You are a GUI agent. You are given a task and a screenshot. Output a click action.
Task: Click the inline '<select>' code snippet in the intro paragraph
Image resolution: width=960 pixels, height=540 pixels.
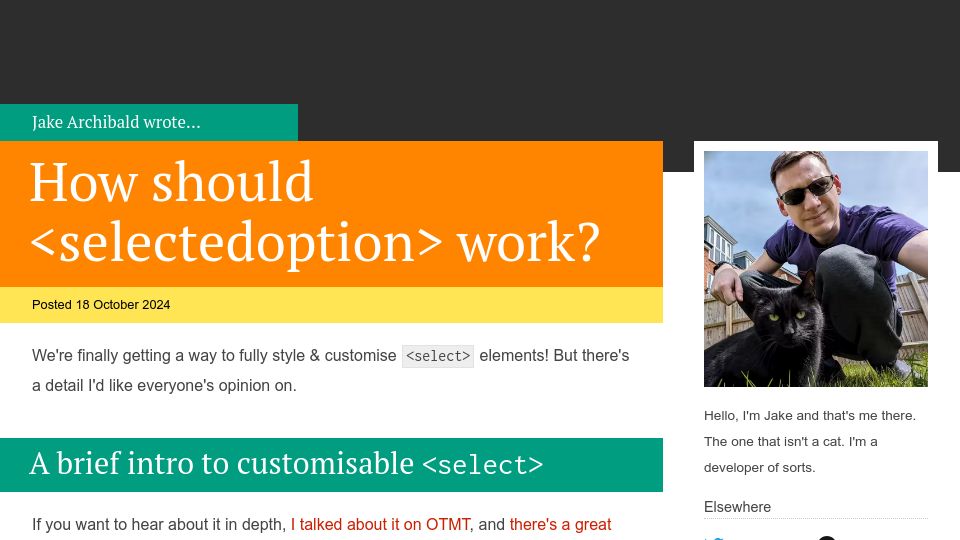[x=438, y=356]
